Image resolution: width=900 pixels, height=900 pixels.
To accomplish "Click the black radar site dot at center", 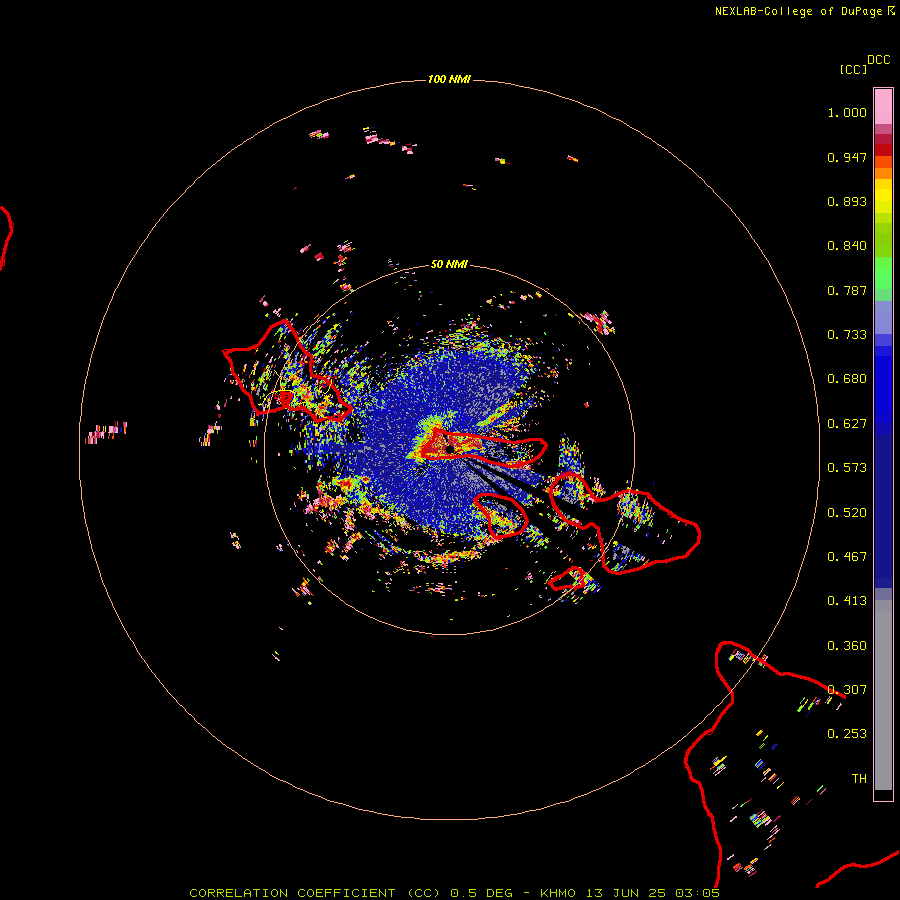I will pos(449,449).
